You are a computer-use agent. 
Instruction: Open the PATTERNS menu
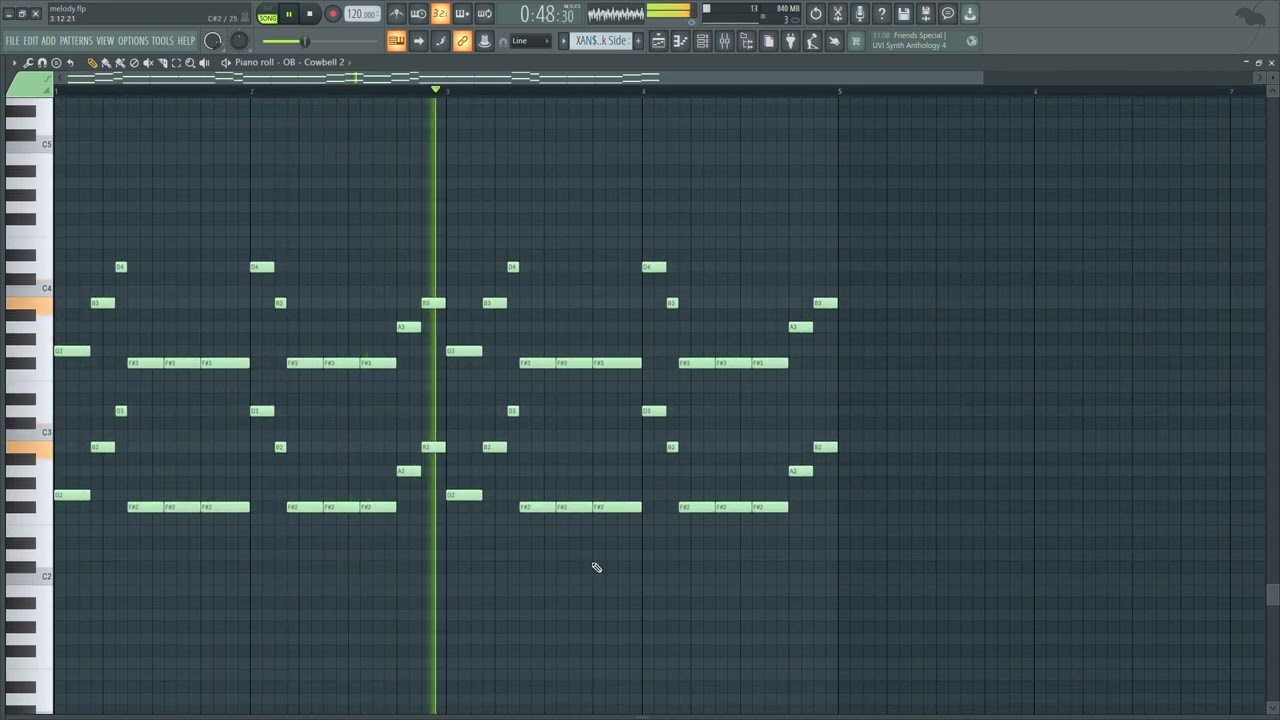tap(76, 41)
